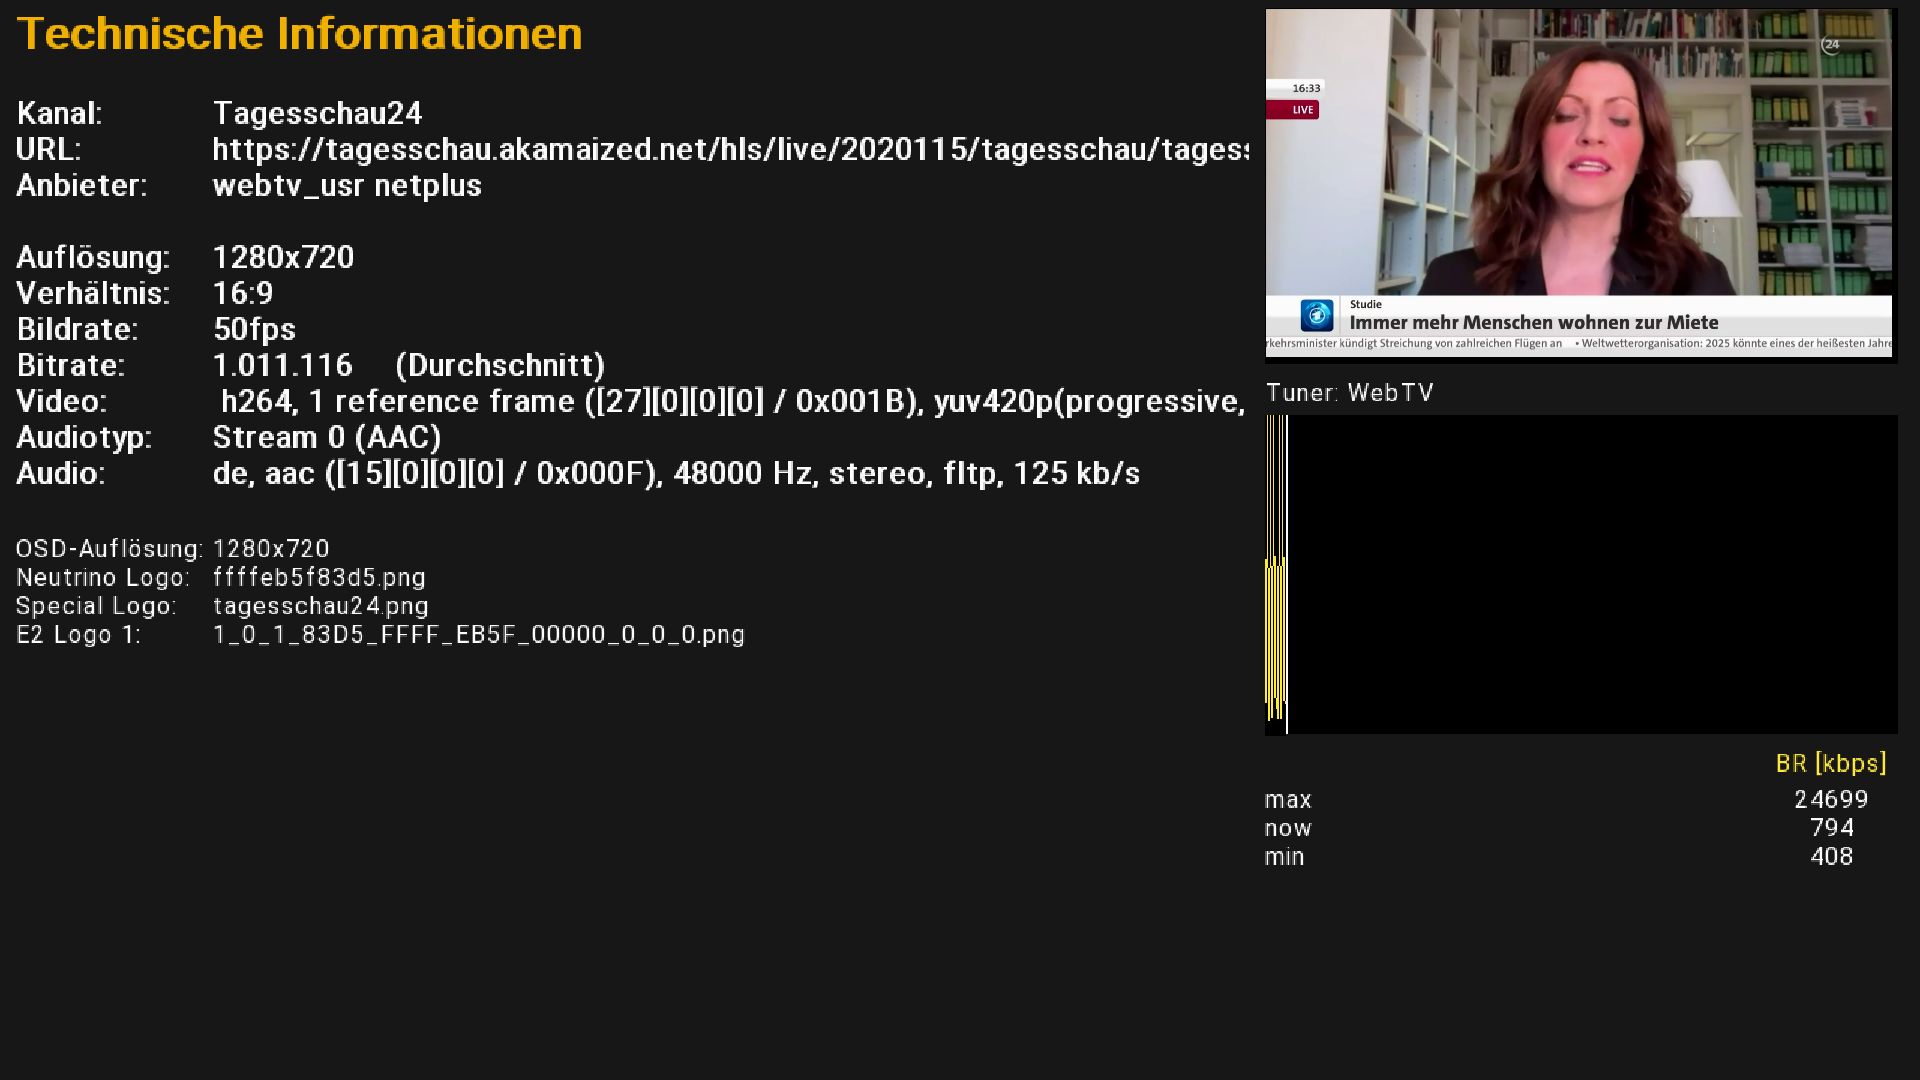Click the yellow bitrate graph bars

click(1275, 630)
